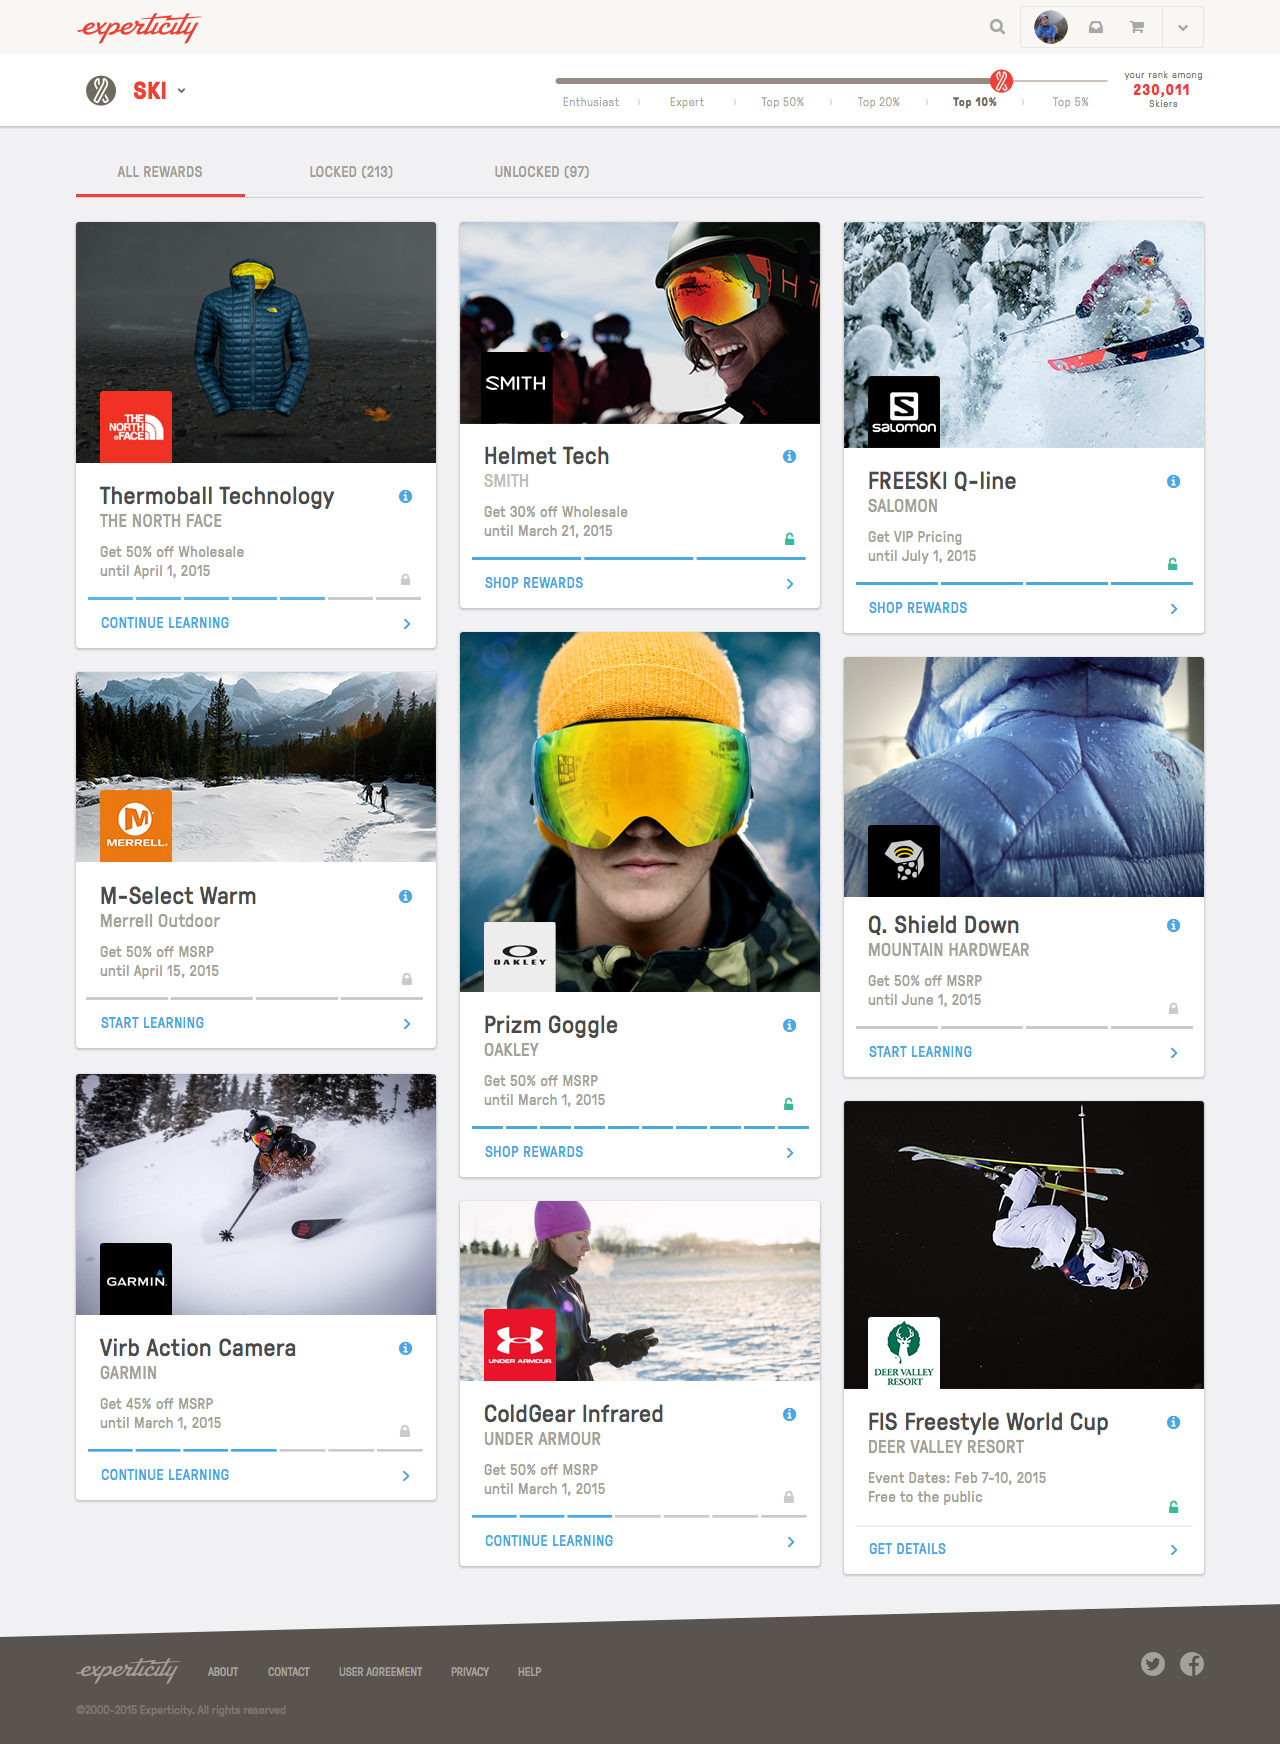Open the Help footer link
1280x1744 pixels.
click(x=529, y=1672)
